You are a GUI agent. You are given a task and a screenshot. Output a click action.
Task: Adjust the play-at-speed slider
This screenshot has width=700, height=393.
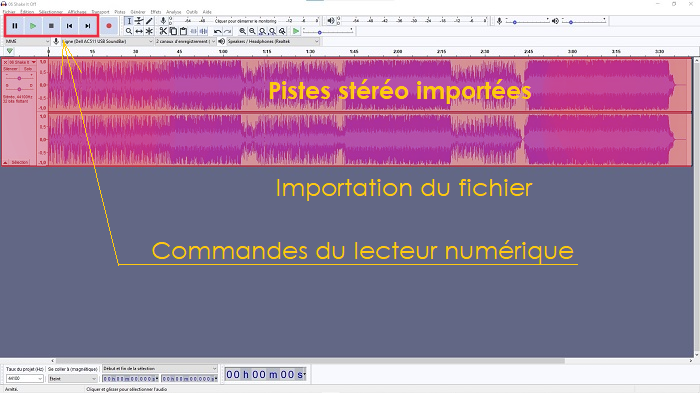pyautogui.click(x=328, y=31)
